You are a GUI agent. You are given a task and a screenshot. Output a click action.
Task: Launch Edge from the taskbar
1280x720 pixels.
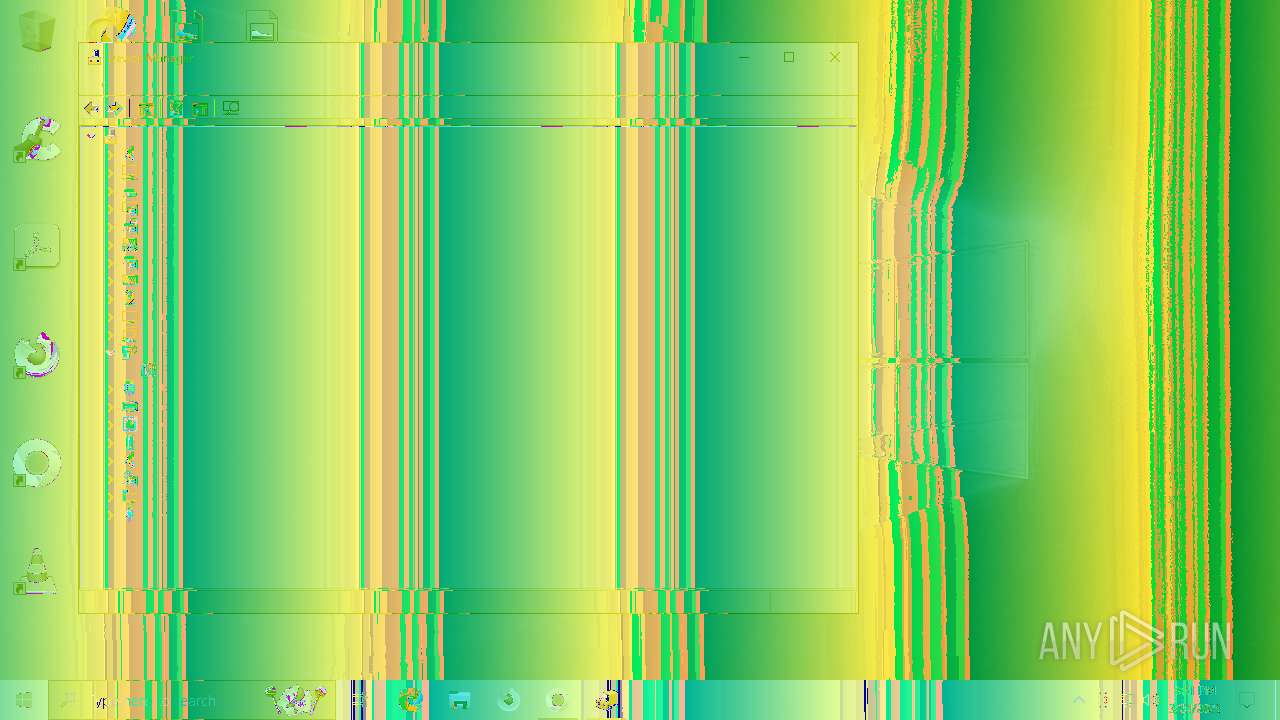pos(410,700)
